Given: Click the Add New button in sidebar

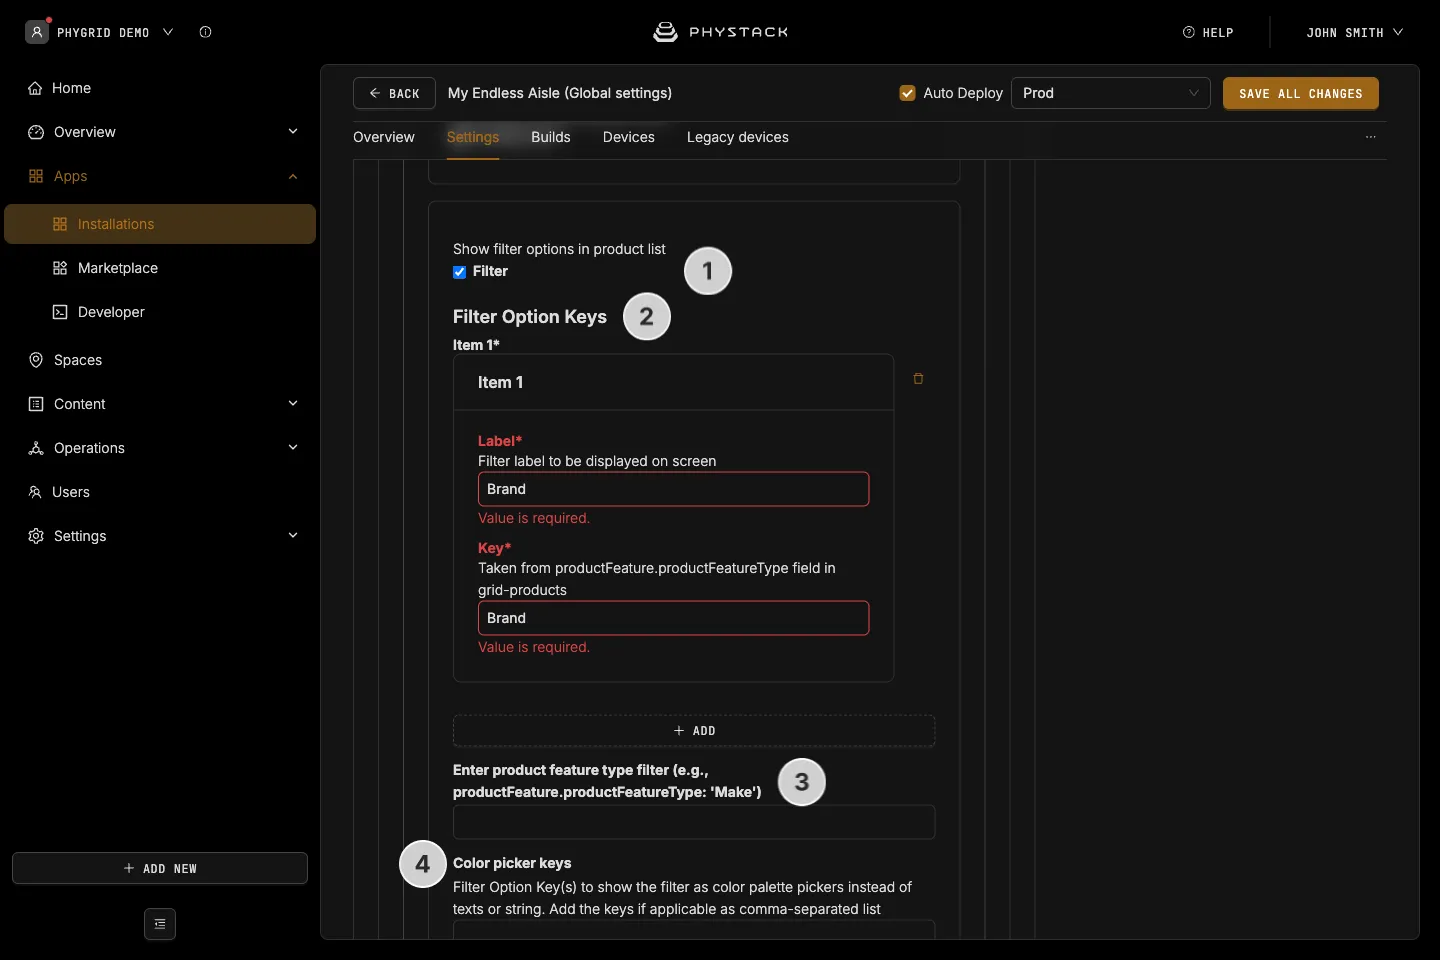Looking at the screenshot, I should [160, 868].
